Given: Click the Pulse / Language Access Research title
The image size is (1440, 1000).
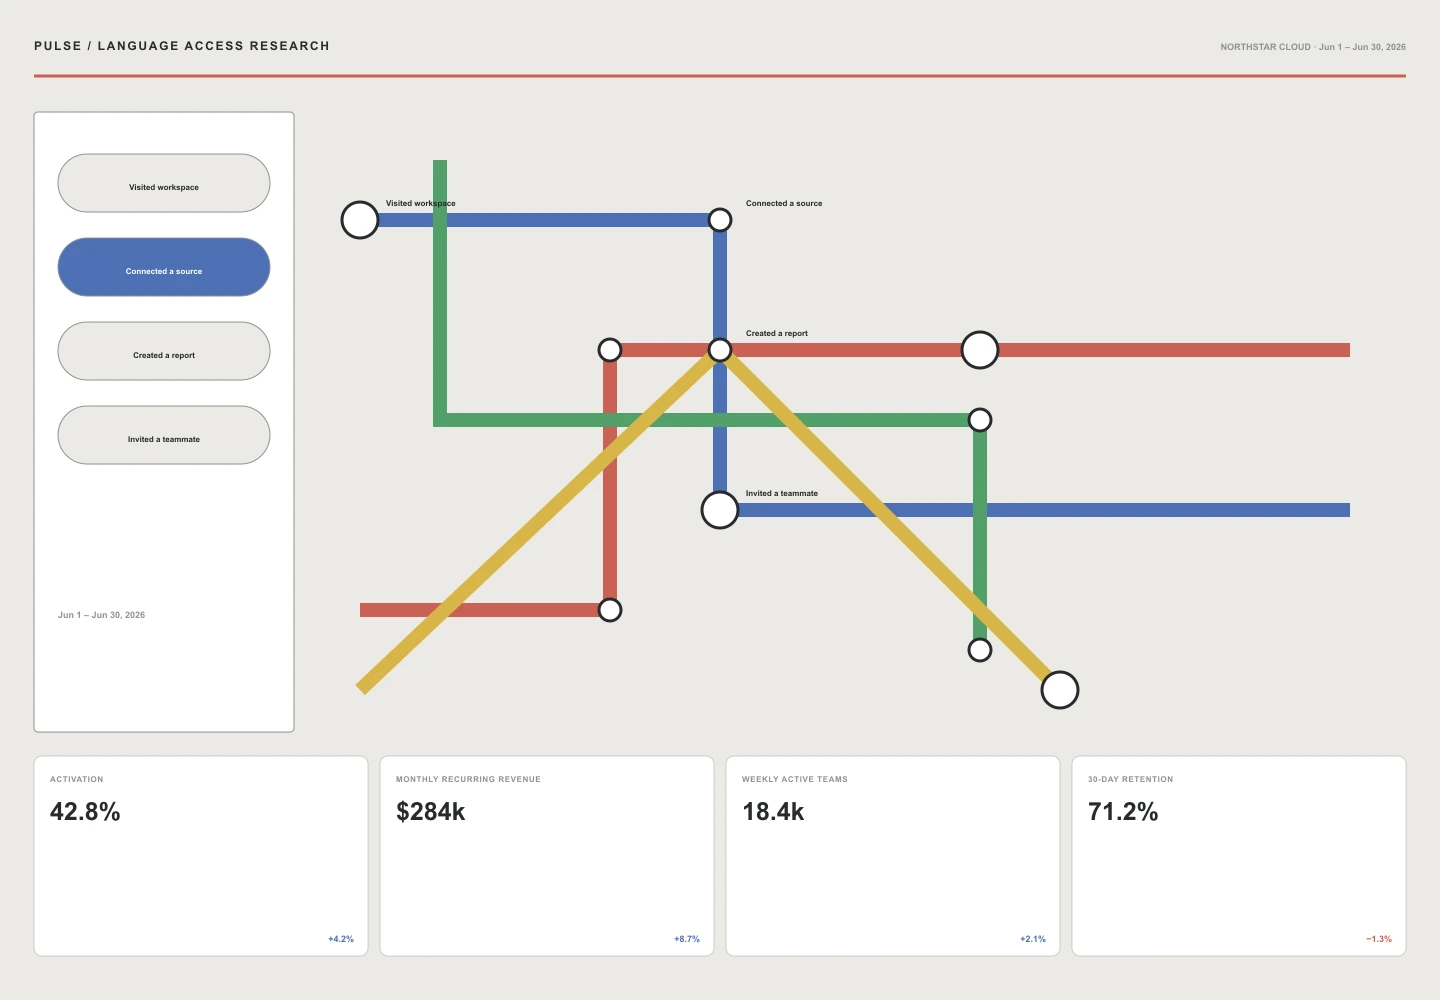Looking at the screenshot, I should (x=182, y=46).
